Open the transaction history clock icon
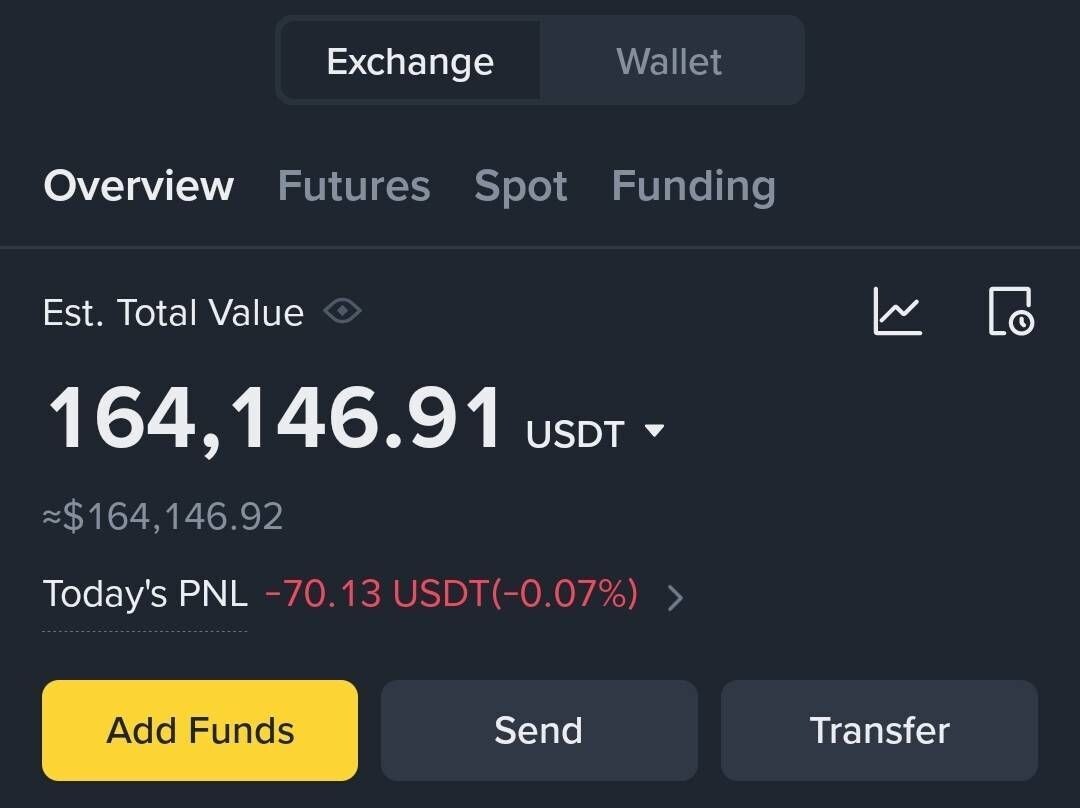This screenshot has height=808, width=1080. tap(1010, 312)
